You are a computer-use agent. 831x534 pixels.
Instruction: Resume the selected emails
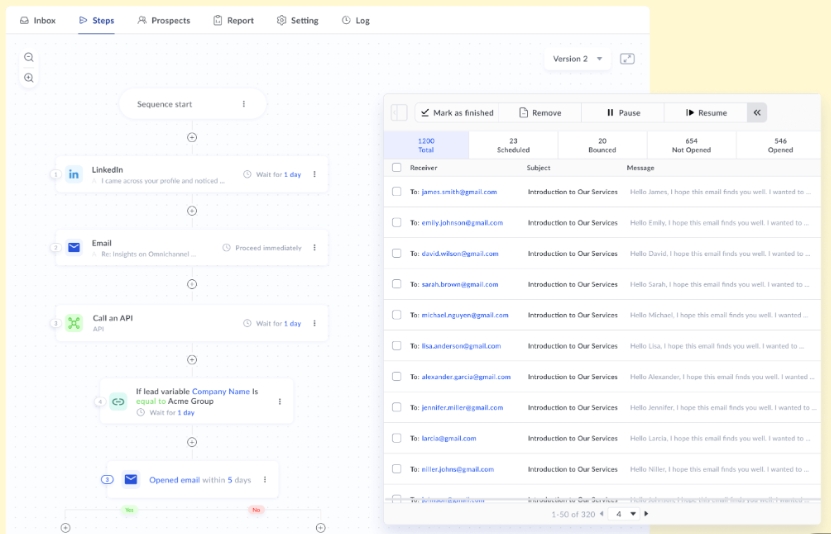tap(706, 112)
